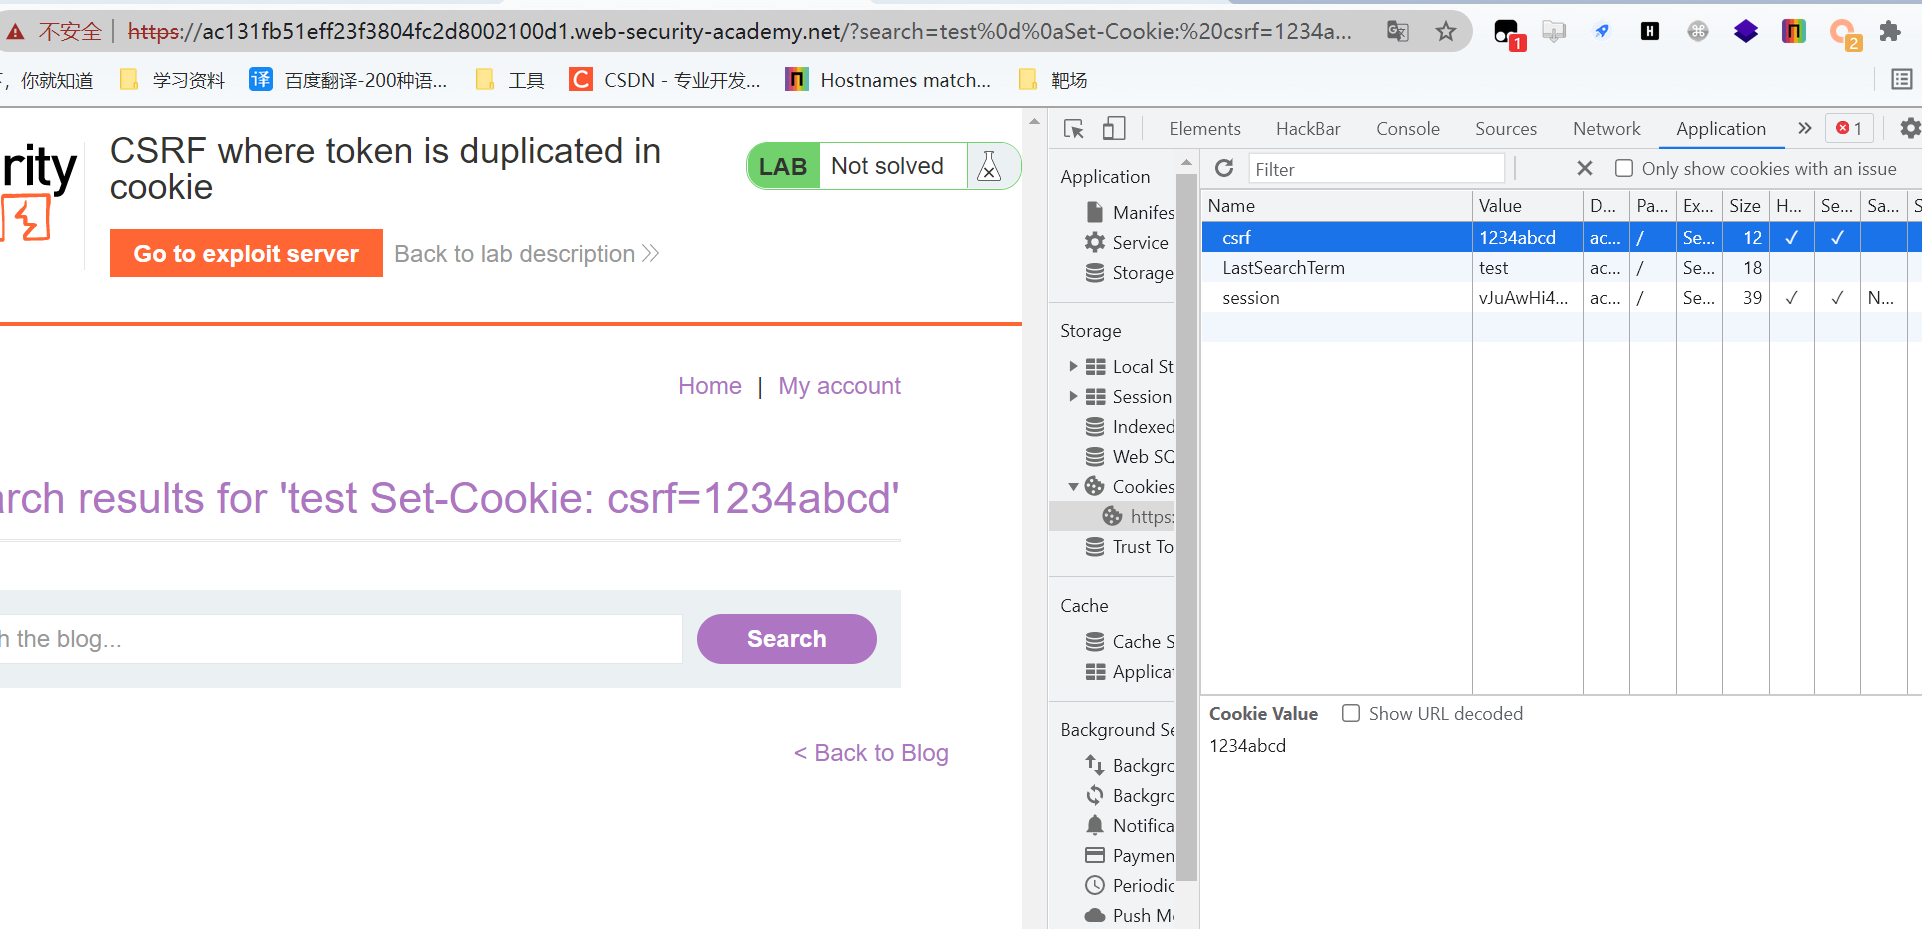Expand the Local Storage tree node

click(x=1073, y=366)
